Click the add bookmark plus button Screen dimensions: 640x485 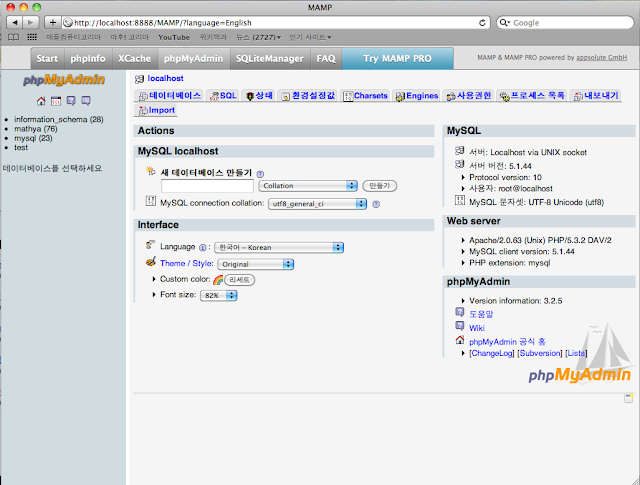(53, 22)
